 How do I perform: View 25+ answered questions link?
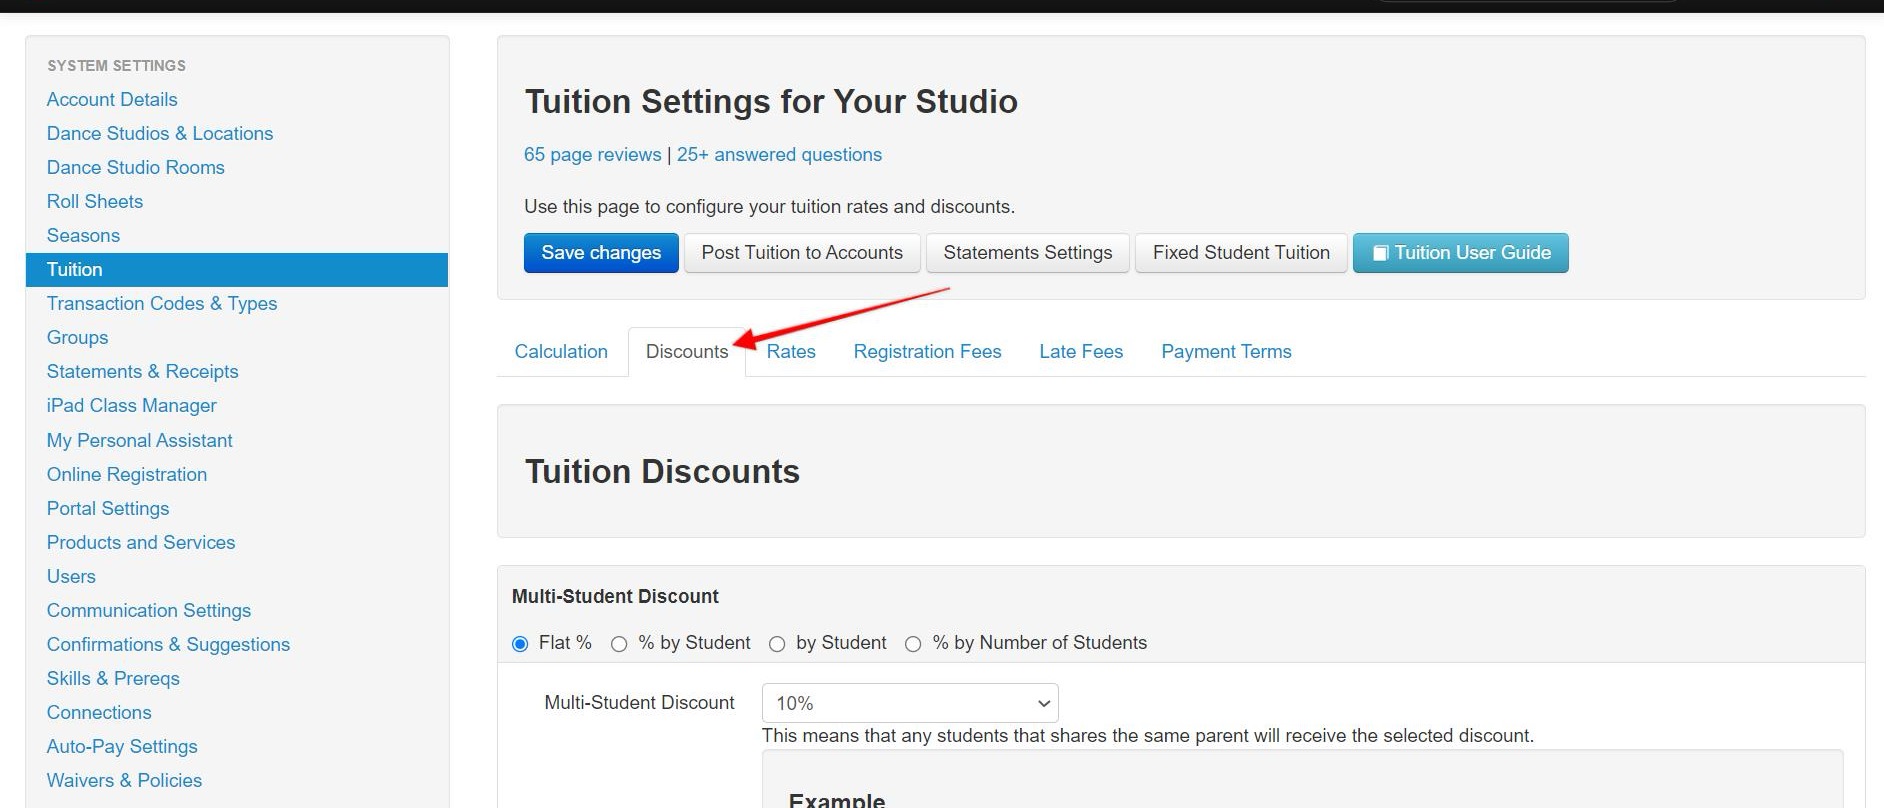779,155
